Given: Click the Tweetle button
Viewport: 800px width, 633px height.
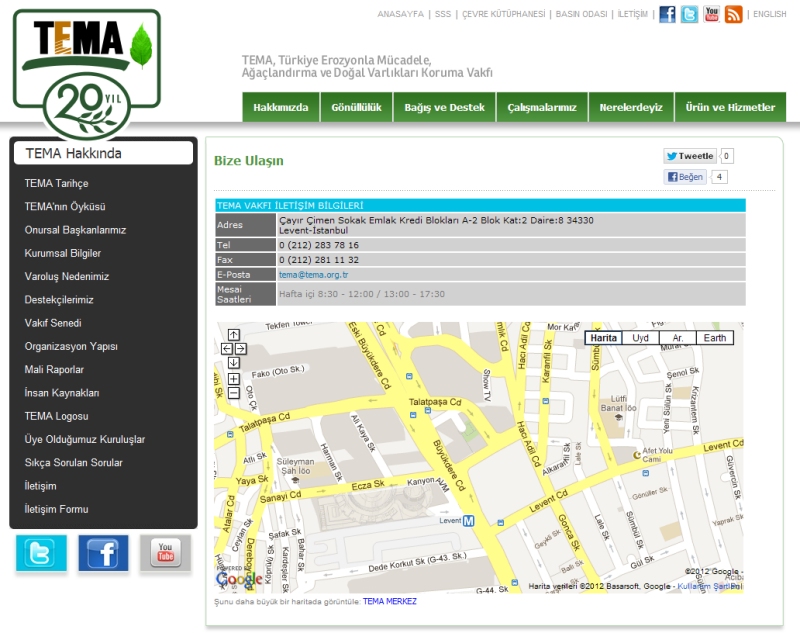Looking at the screenshot, I should [690, 156].
